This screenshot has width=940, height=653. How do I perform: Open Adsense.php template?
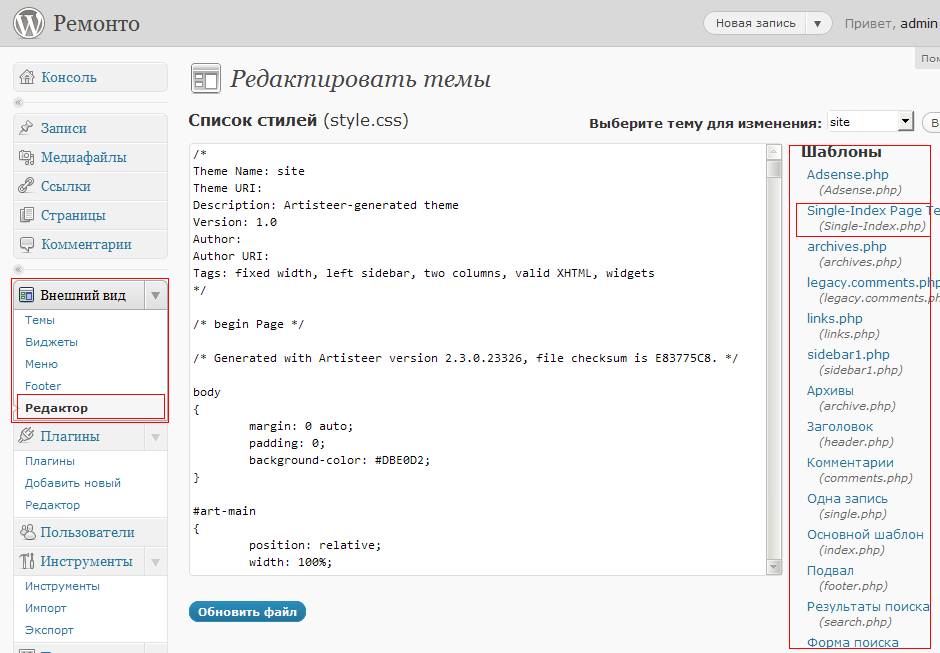point(848,174)
